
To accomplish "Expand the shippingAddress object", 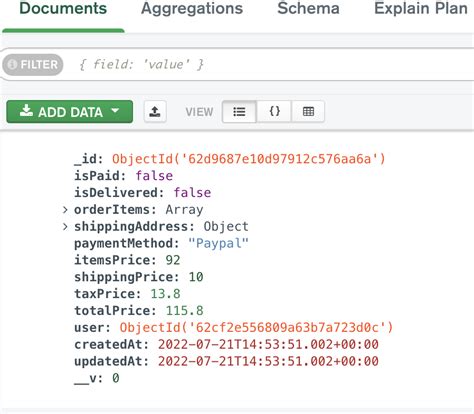I will 65,227.
